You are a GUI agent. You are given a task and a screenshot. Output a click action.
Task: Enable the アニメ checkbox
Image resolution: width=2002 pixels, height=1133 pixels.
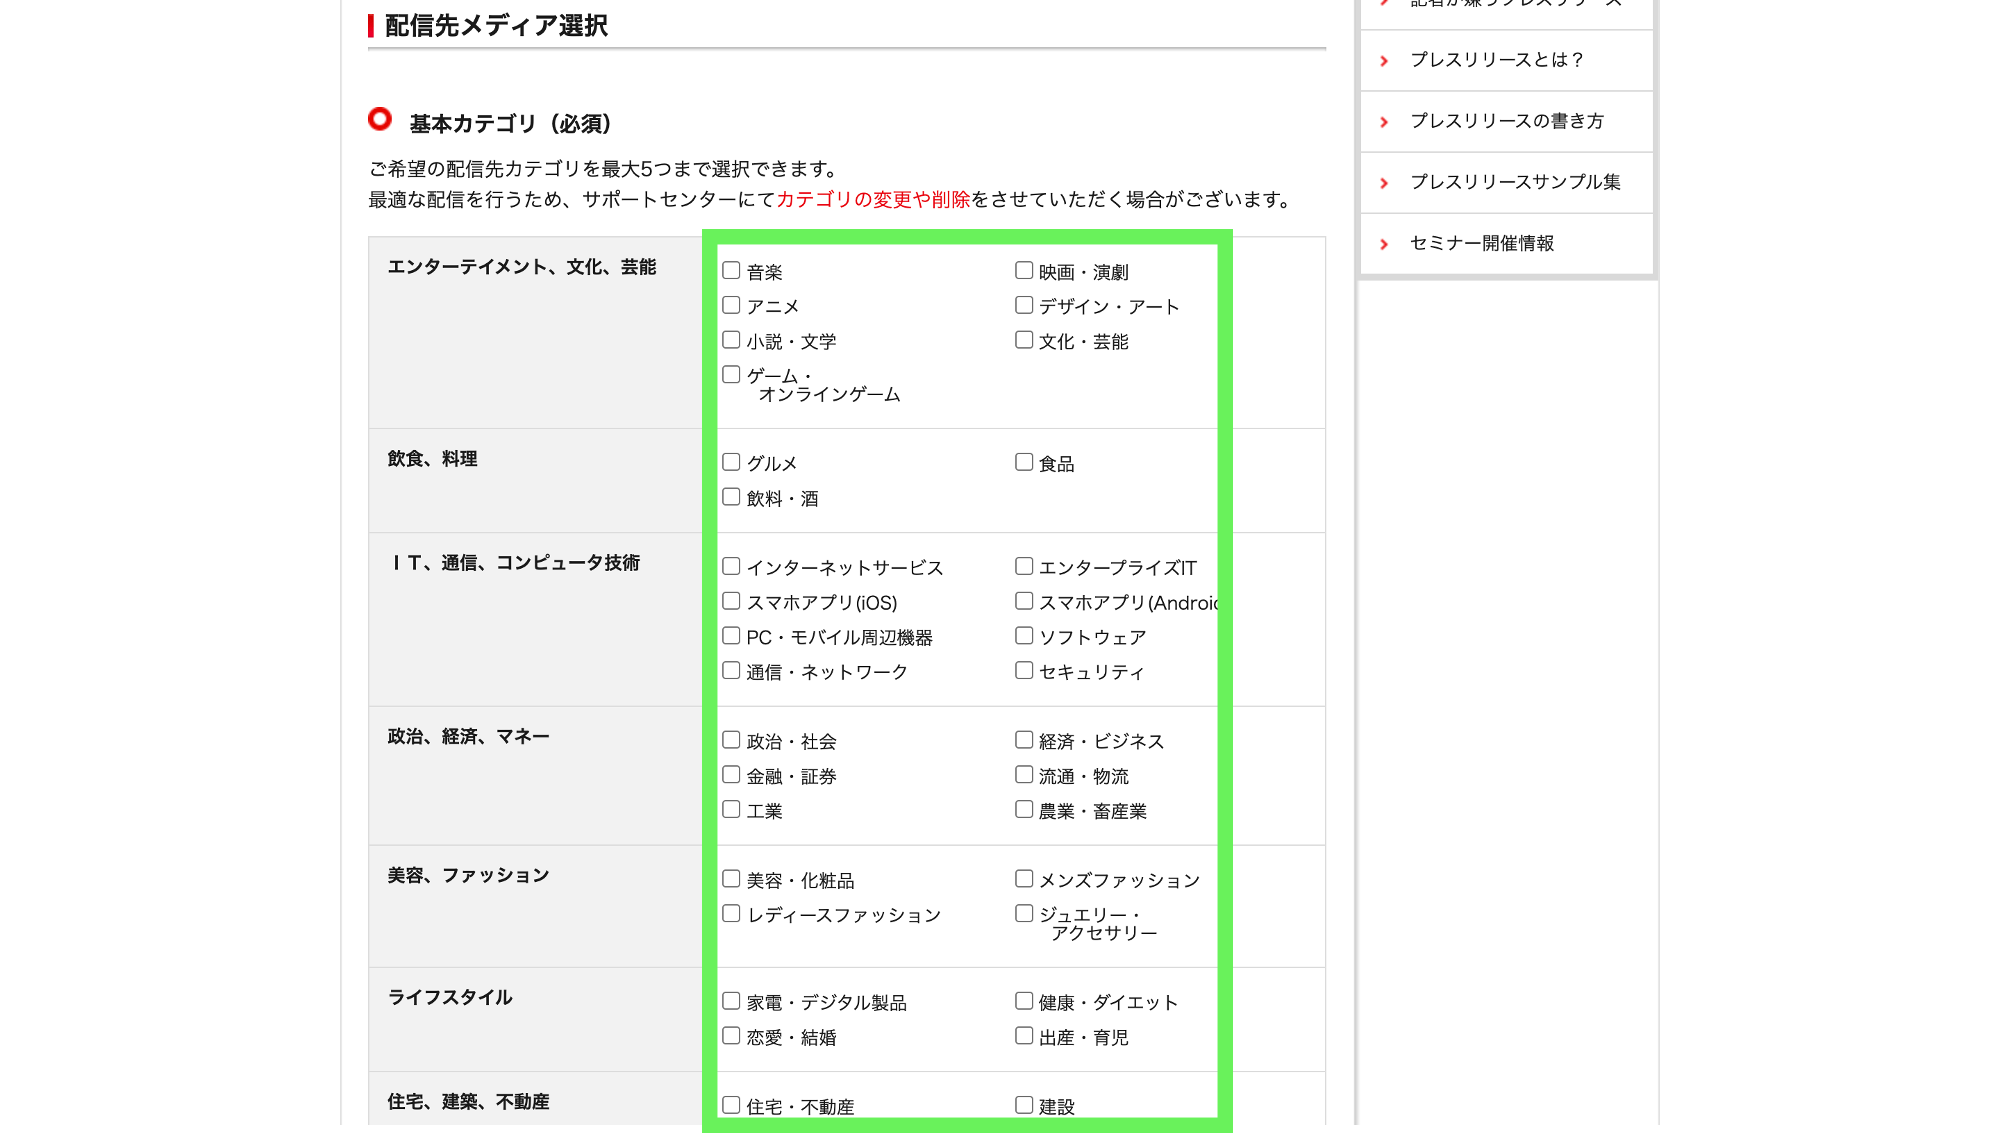(x=731, y=305)
